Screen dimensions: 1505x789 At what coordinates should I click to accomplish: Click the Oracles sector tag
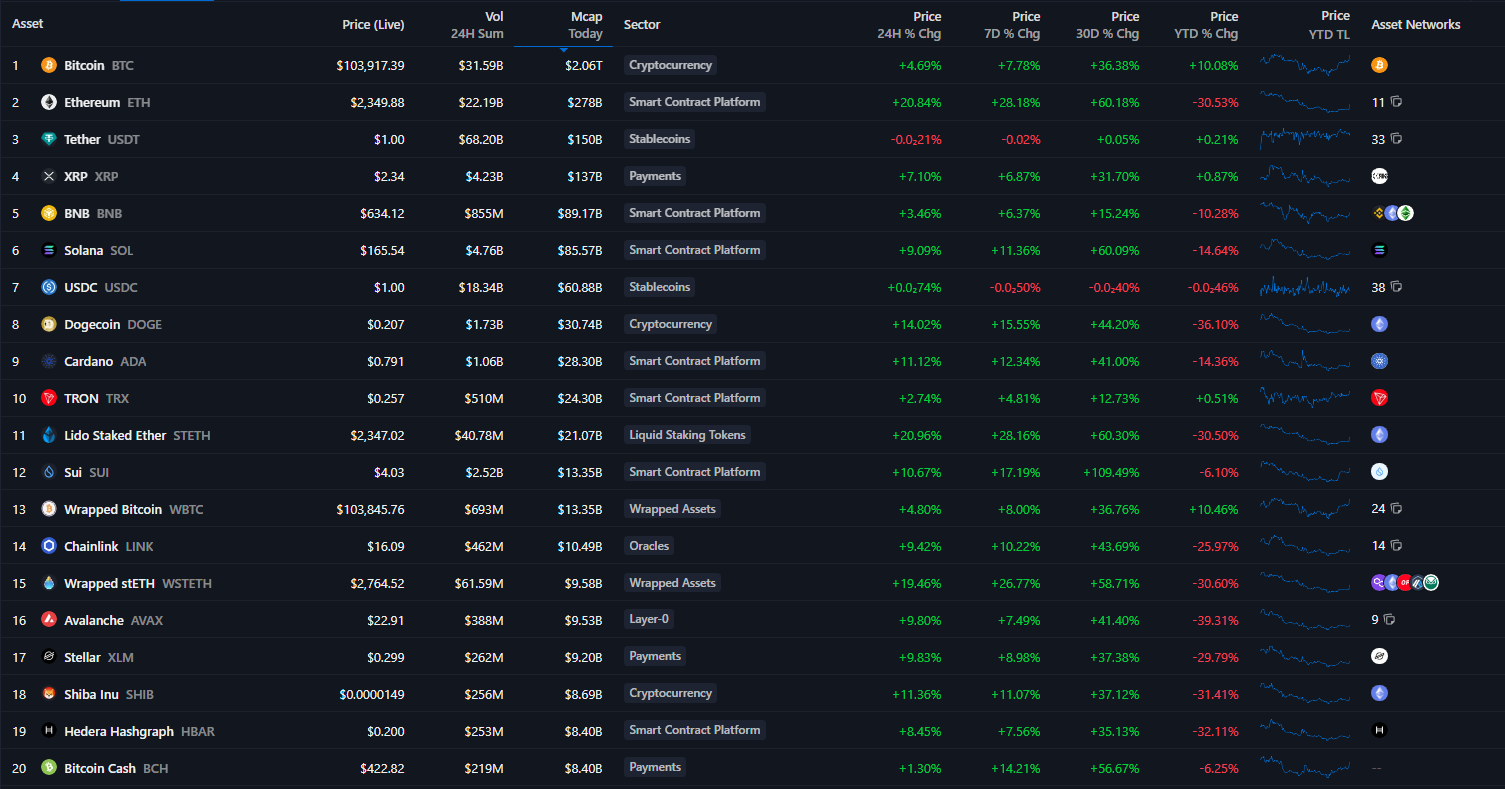coord(649,546)
